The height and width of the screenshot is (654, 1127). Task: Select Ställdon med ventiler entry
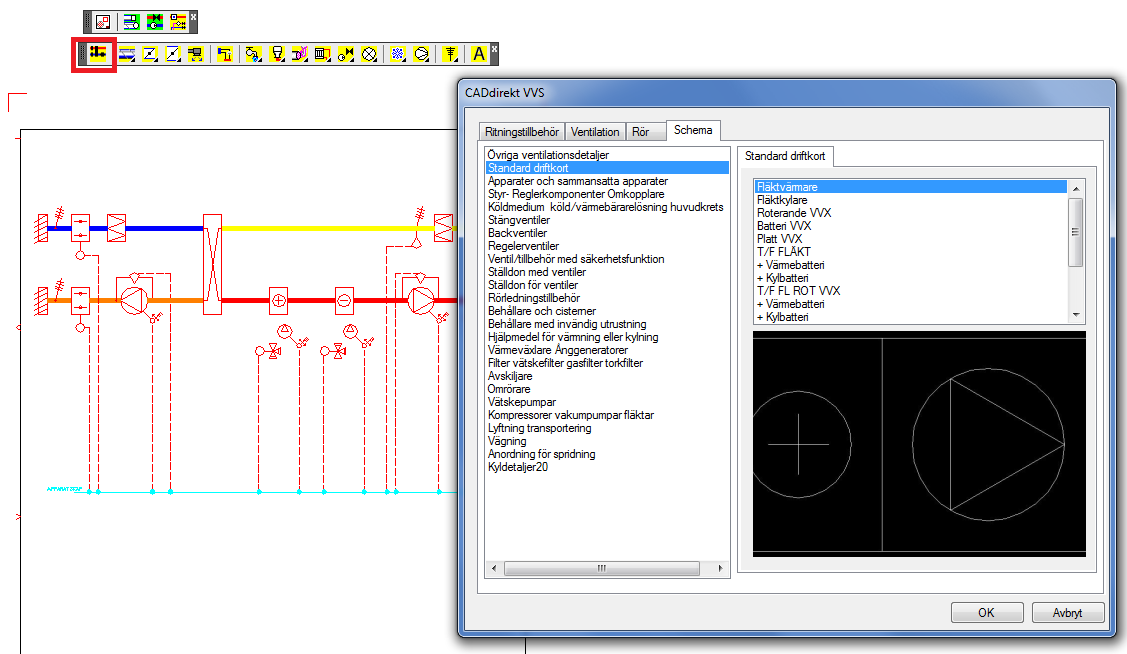pos(537,272)
